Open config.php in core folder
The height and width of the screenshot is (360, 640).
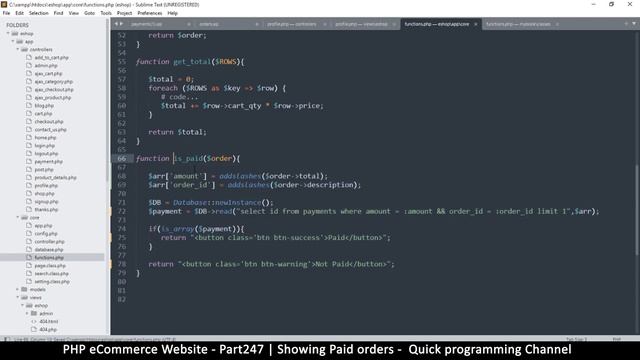pos(46,233)
